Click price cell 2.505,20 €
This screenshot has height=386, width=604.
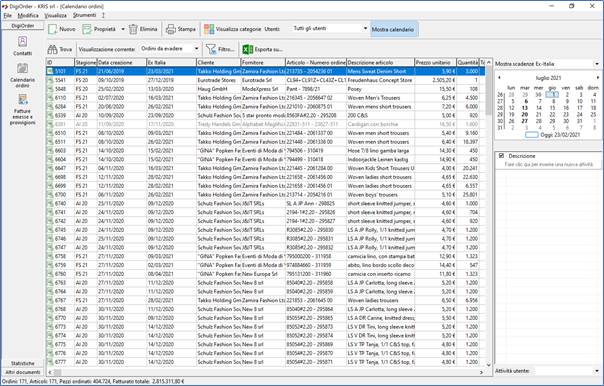435,80
